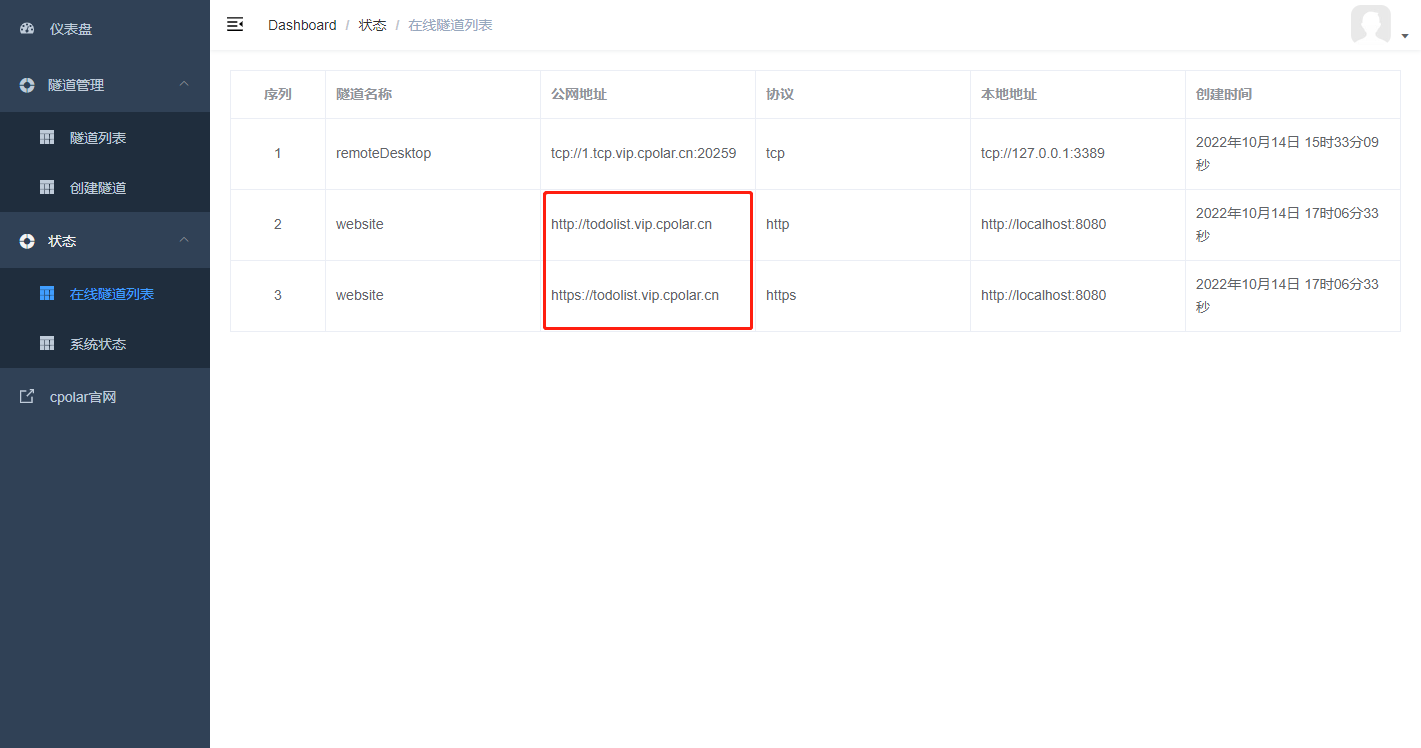The height and width of the screenshot is (748, 1421).
Task: Open the user account dropdown arrow
Action: tap(1405, 33)
